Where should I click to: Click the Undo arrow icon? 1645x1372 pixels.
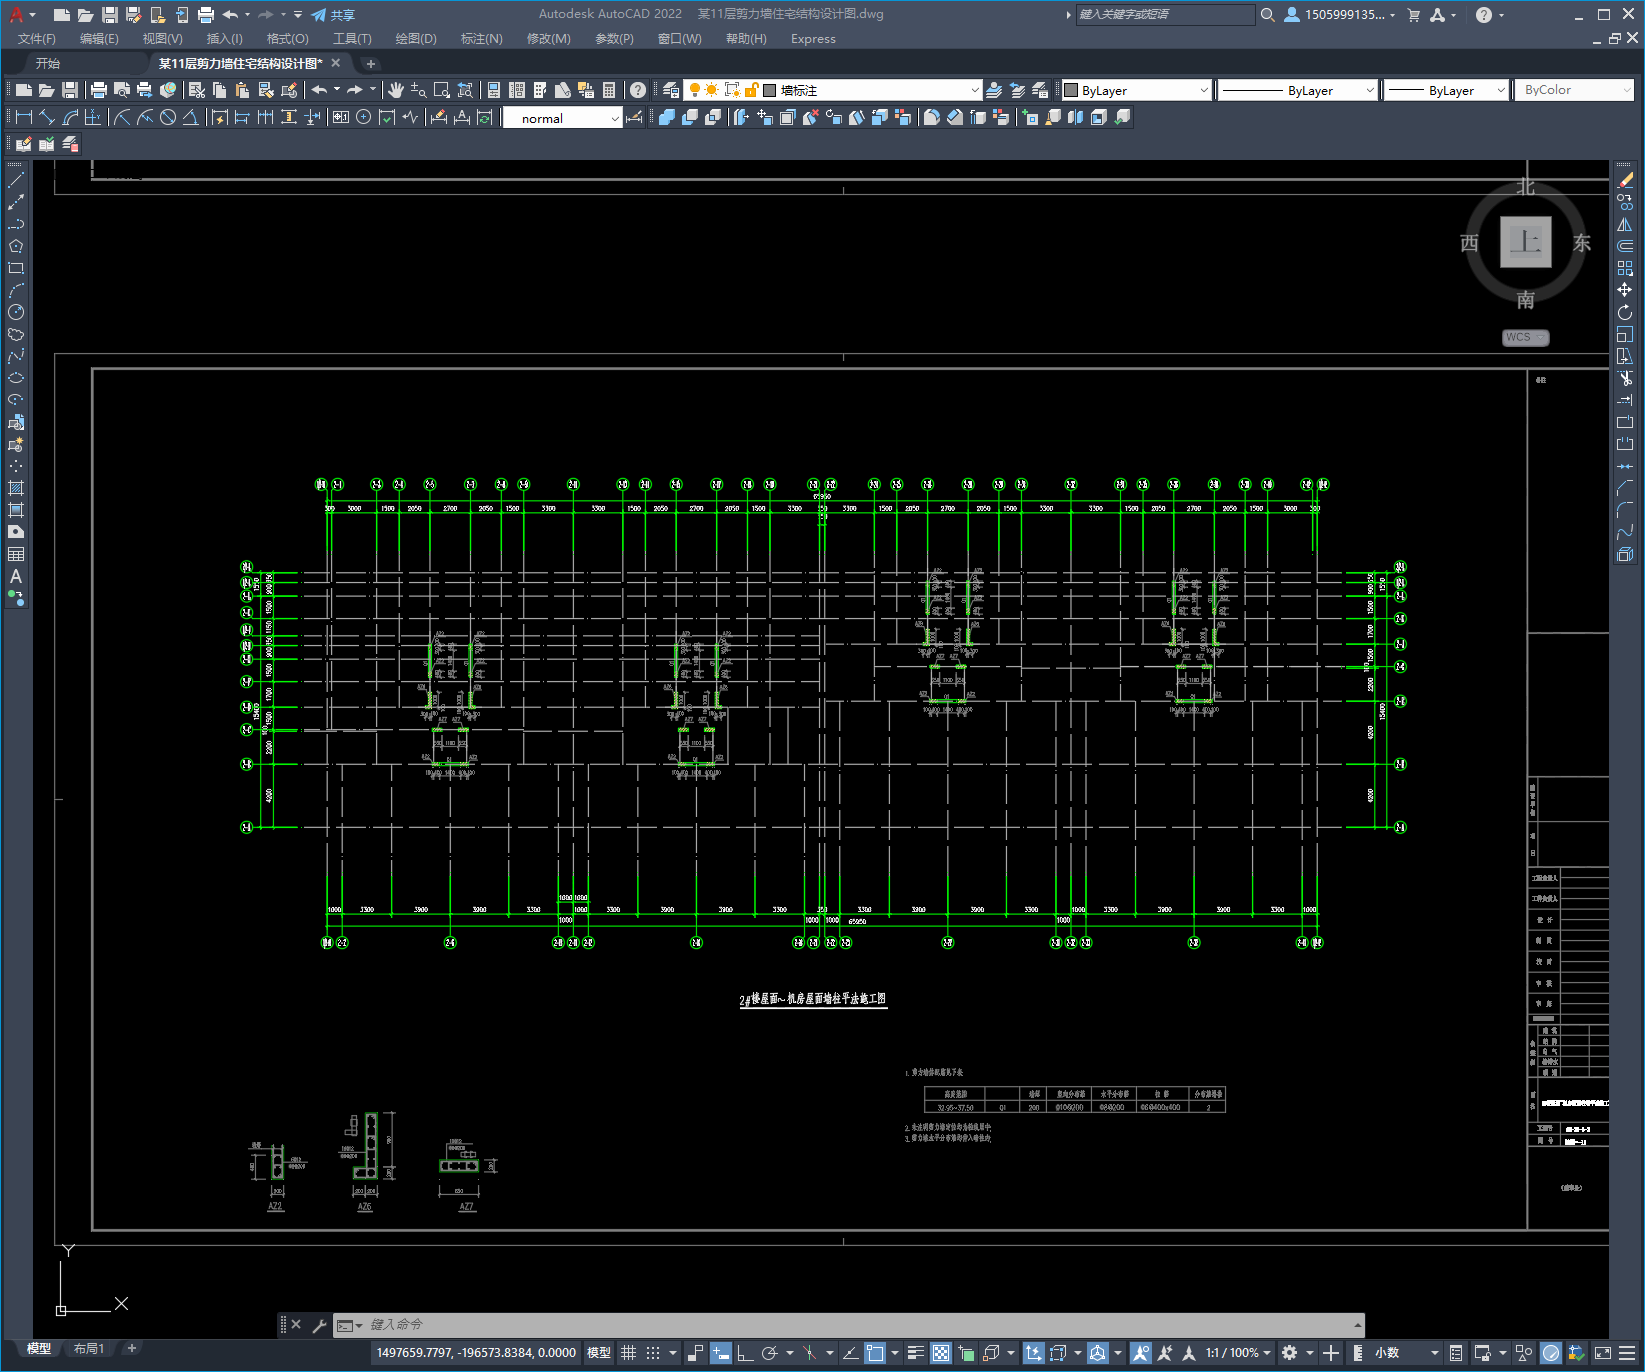[x=319, y=90]
